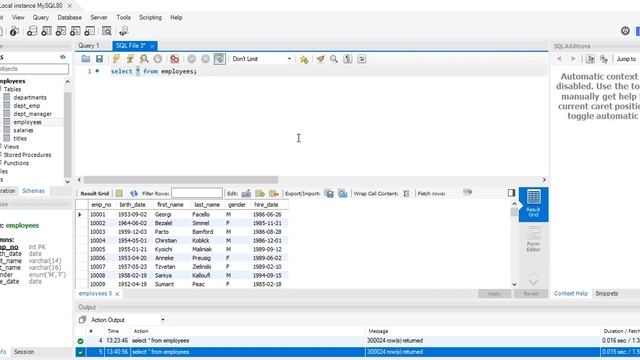The width and height of the screenshot is (640, 360).
Task: Create new view icon in main toolbar
Action: [61, 31]
